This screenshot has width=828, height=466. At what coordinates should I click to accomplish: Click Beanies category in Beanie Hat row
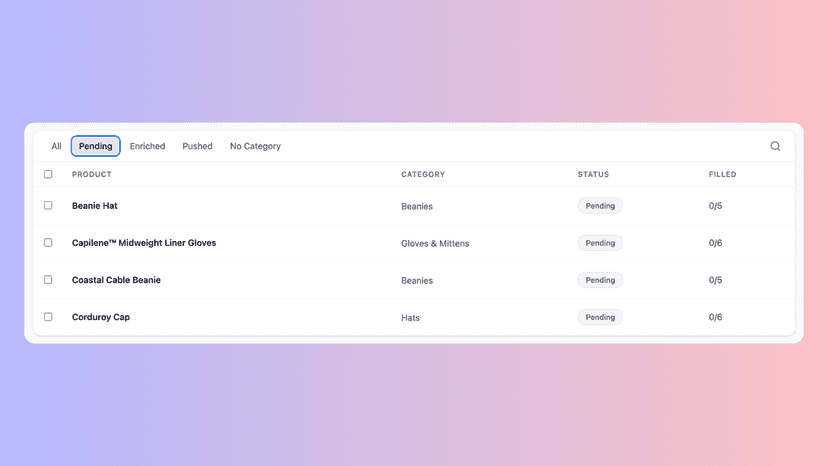click(x=417, y=206)
